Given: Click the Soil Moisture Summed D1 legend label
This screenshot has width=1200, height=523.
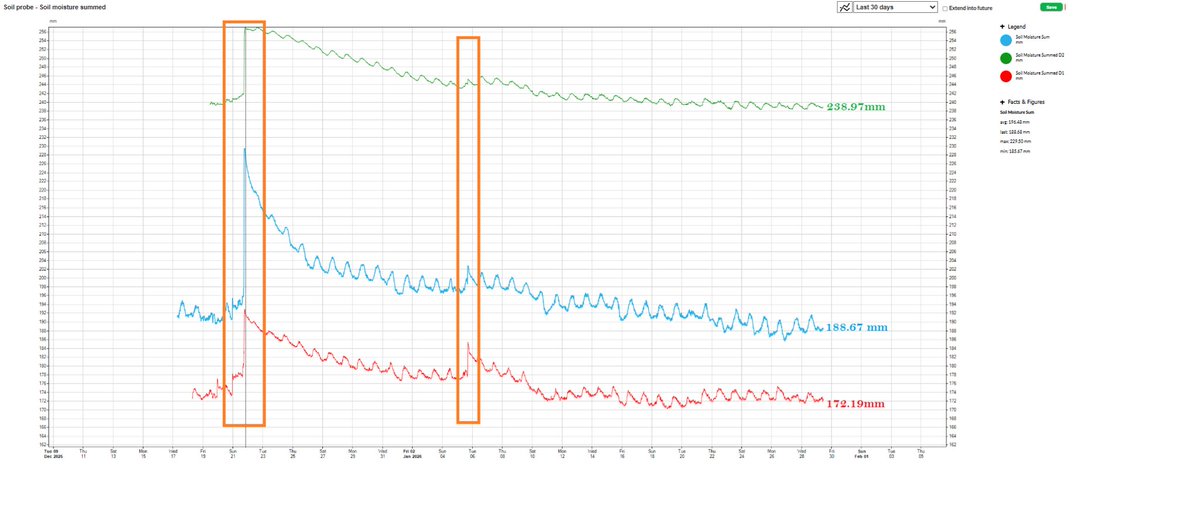Looking at the screenshot, I should click(x=1040, y=72).
